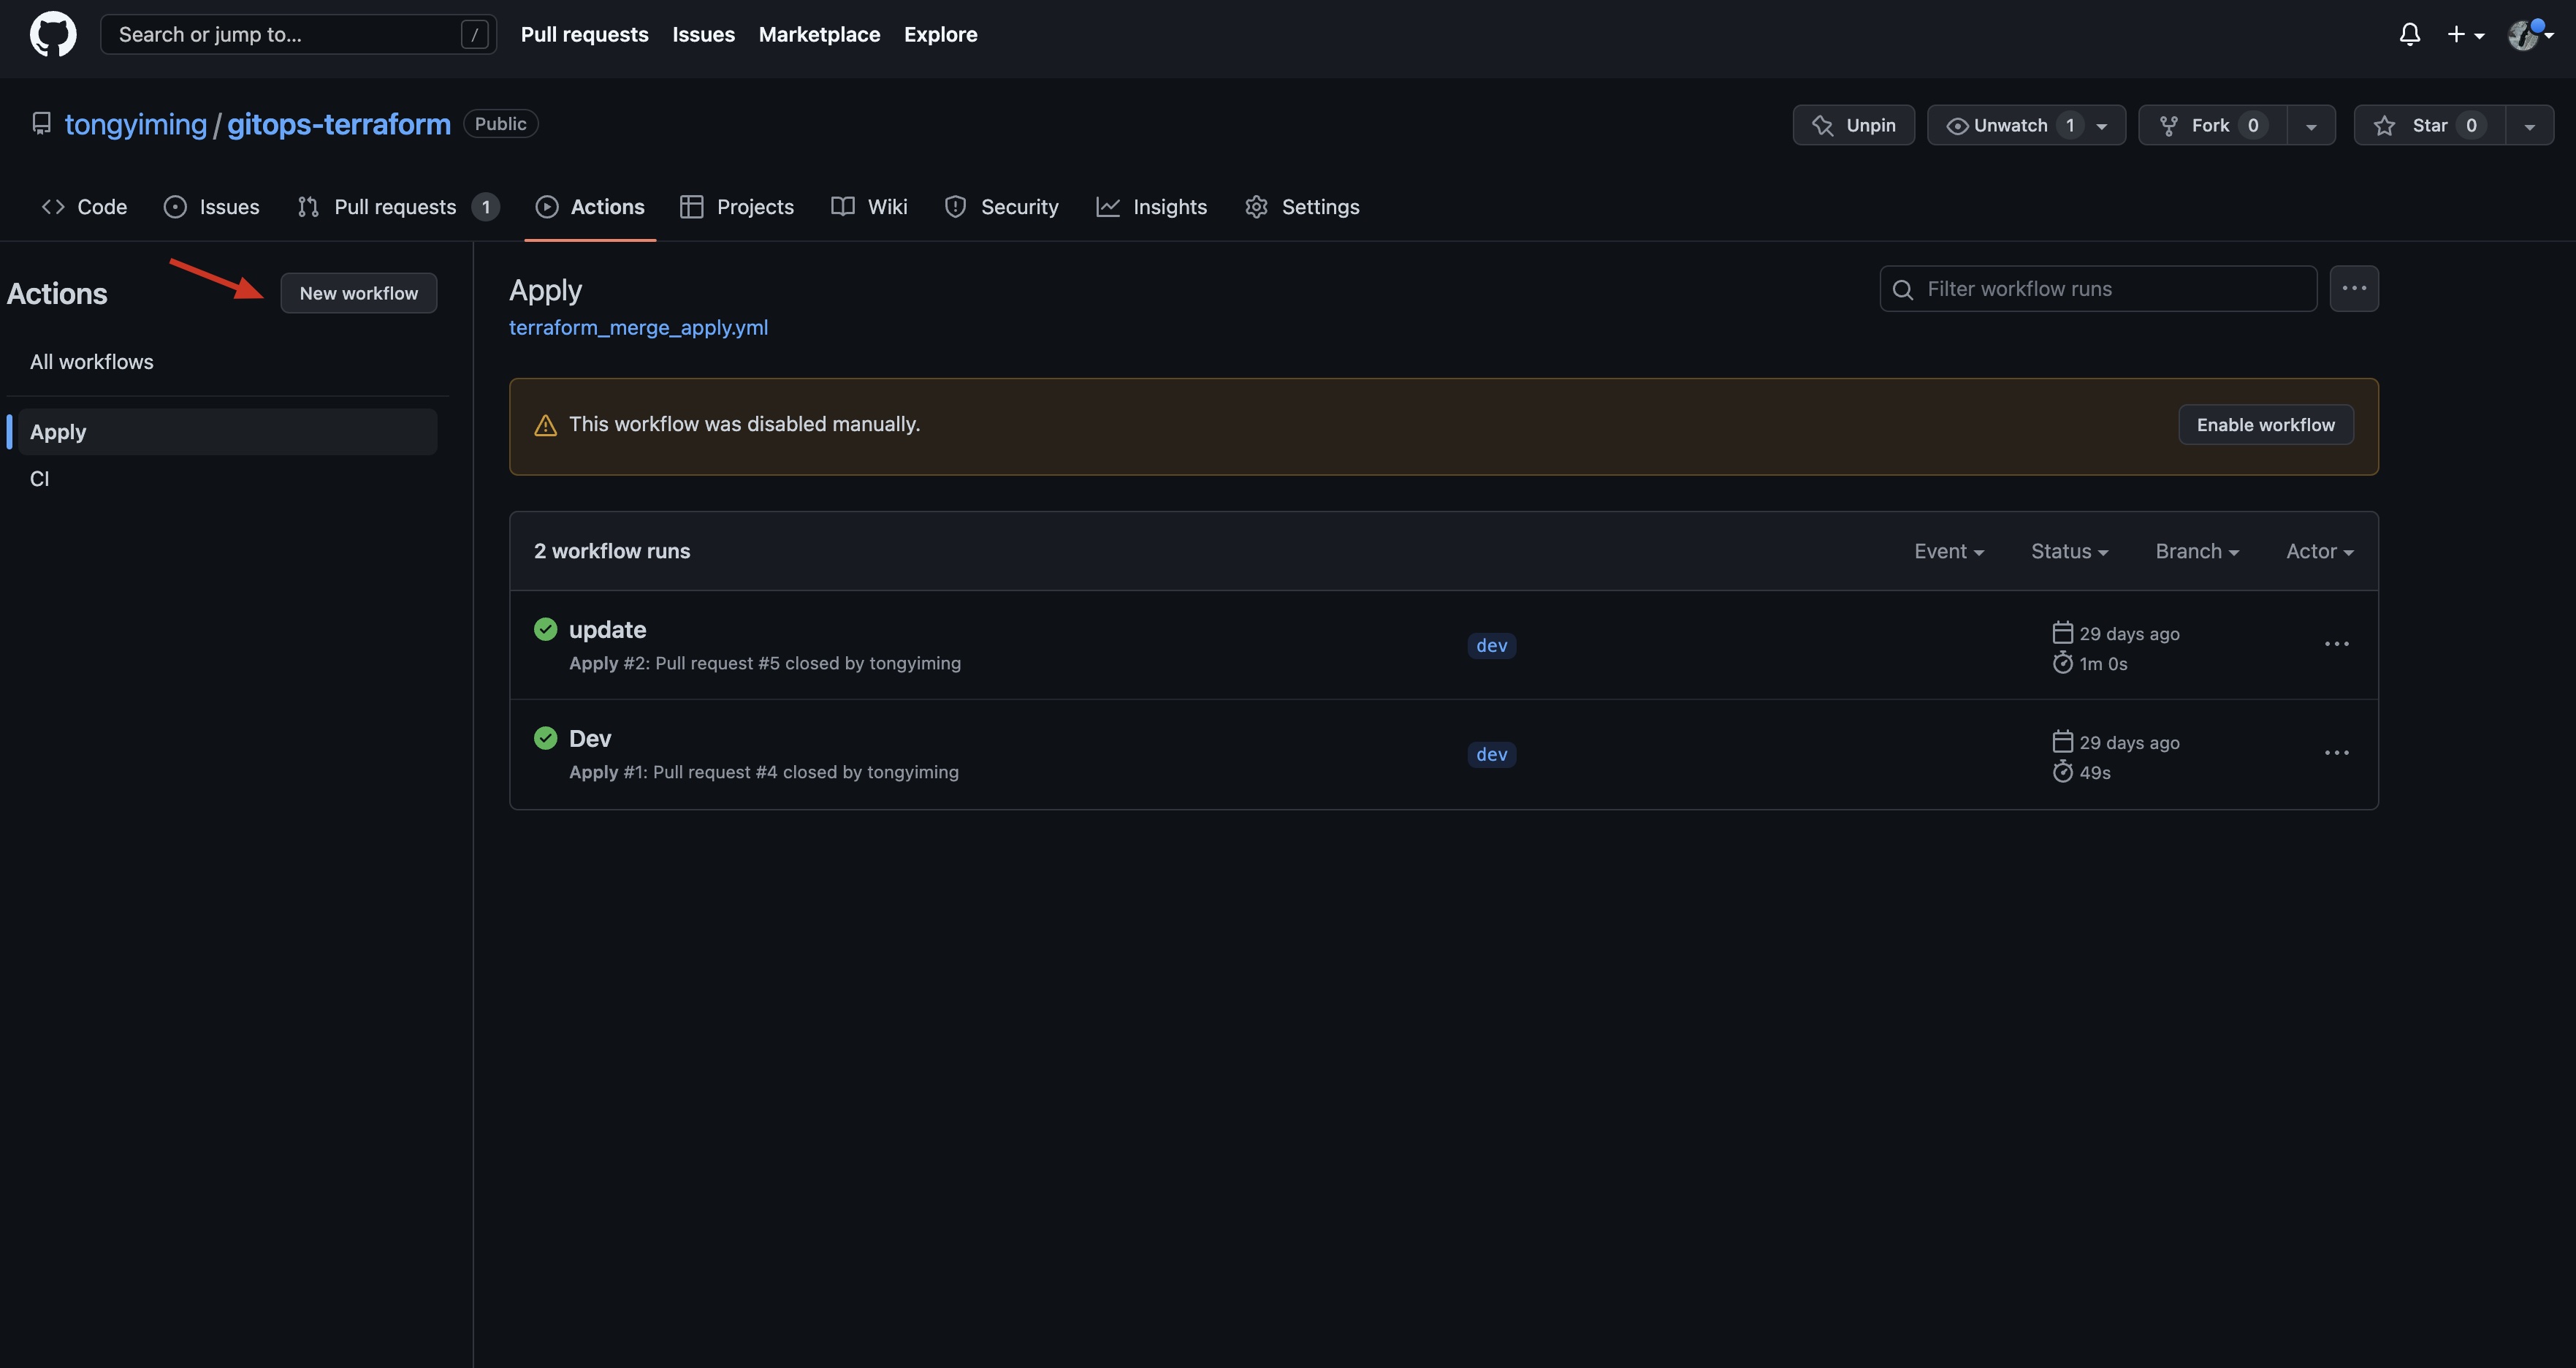Click the New workflow button
The image size is (2576, 1368).
click(358, 293)
